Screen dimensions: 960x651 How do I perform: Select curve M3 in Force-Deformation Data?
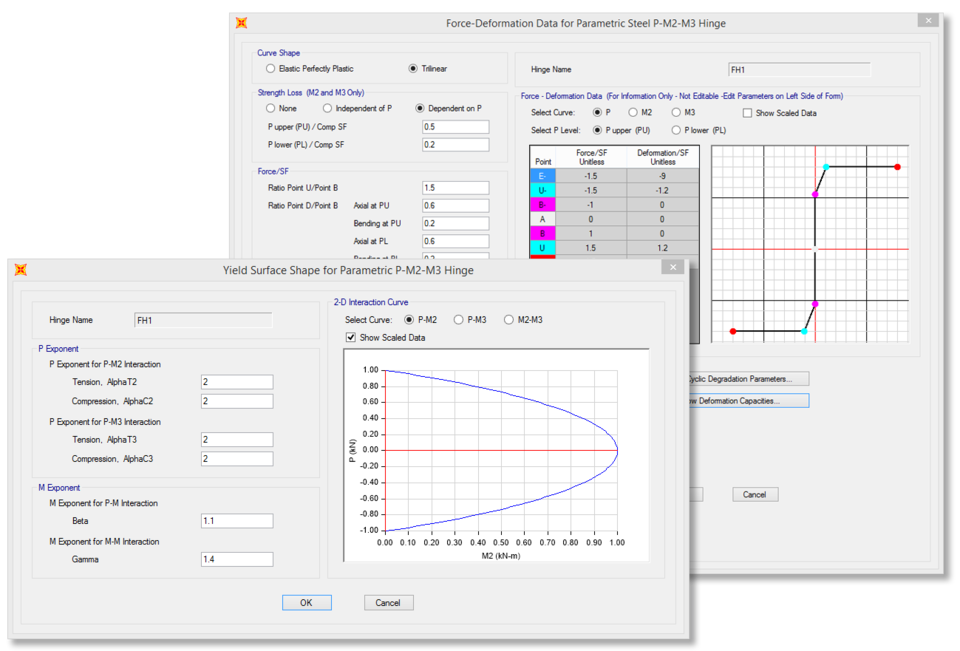point(676,113)
